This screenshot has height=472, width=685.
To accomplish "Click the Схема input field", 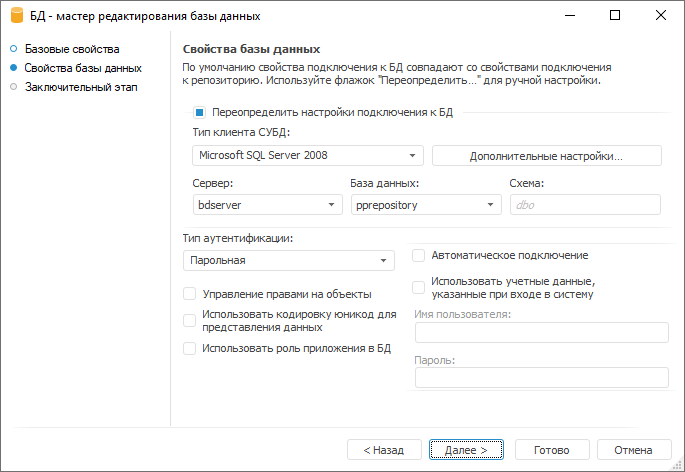I will click(x=585, y=205).
